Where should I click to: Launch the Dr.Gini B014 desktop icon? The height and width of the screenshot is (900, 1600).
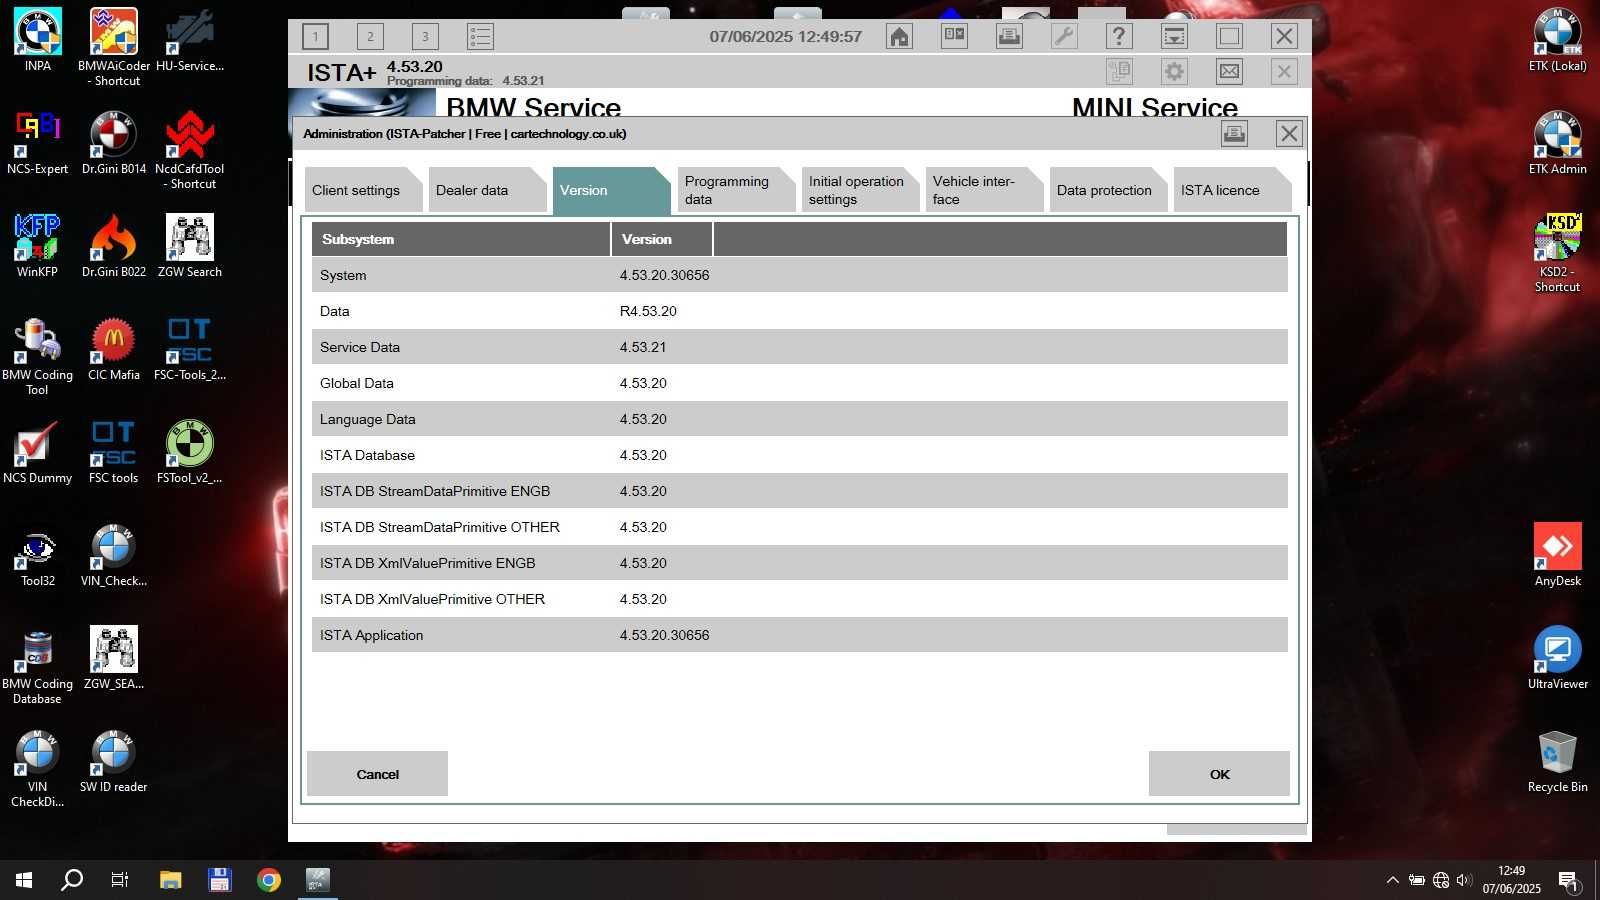pos(114,143)
